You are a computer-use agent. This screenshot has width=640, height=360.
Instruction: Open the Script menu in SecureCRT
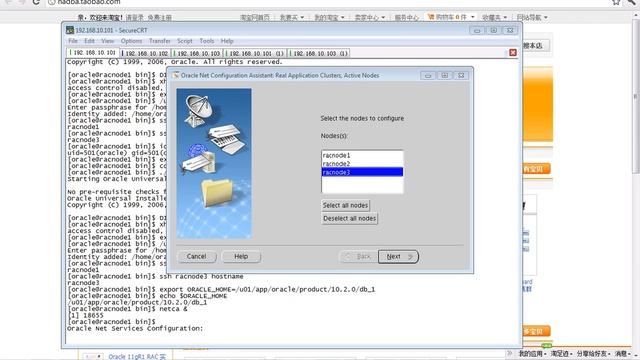pyautogui.click(x=184, y=41)
